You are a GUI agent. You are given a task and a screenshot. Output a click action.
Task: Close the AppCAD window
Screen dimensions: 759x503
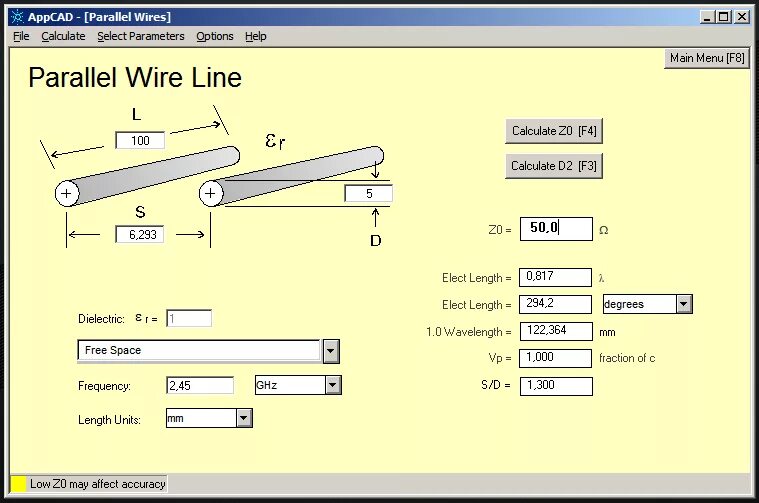coord(742,17)
